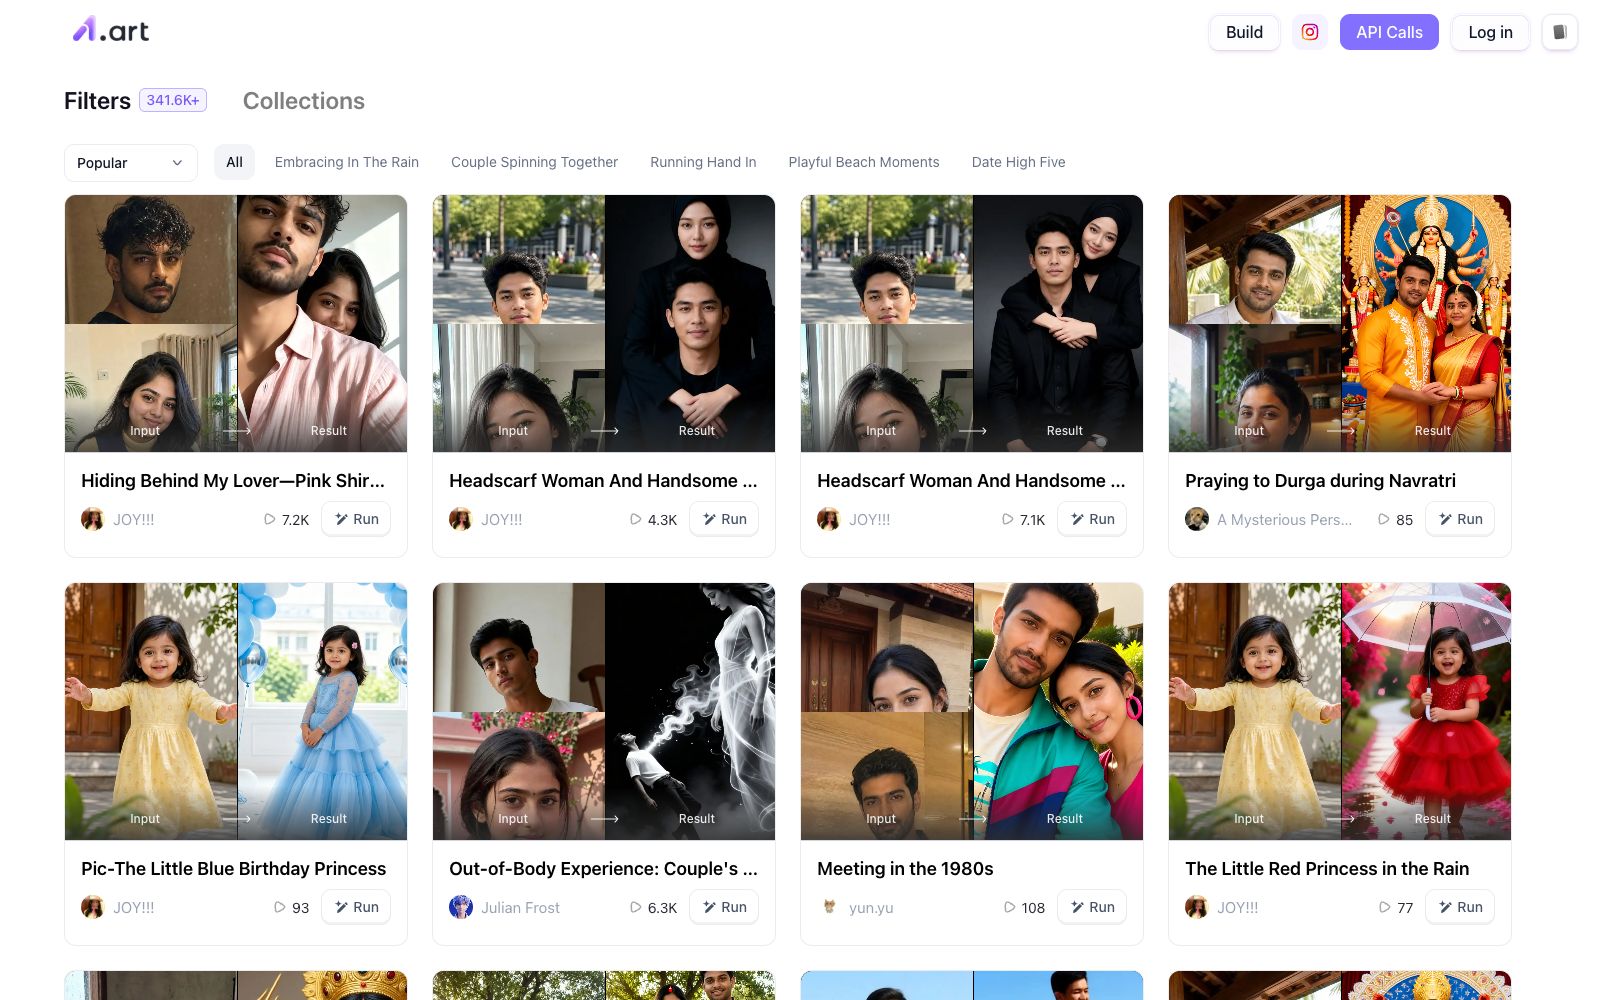Run the Meeting in the 1980s filter
This screenshot has width=1600, height=1000.
pos(1092,907)
